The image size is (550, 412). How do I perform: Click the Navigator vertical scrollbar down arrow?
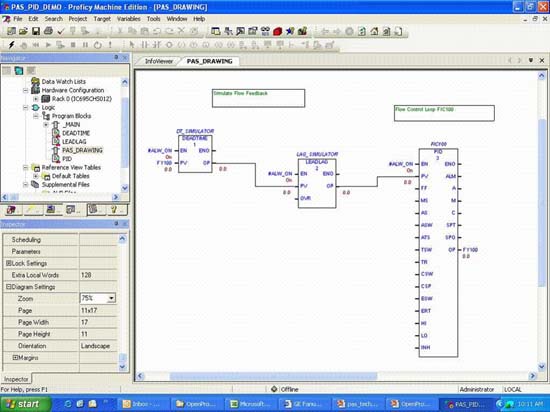tap(125, 188)
